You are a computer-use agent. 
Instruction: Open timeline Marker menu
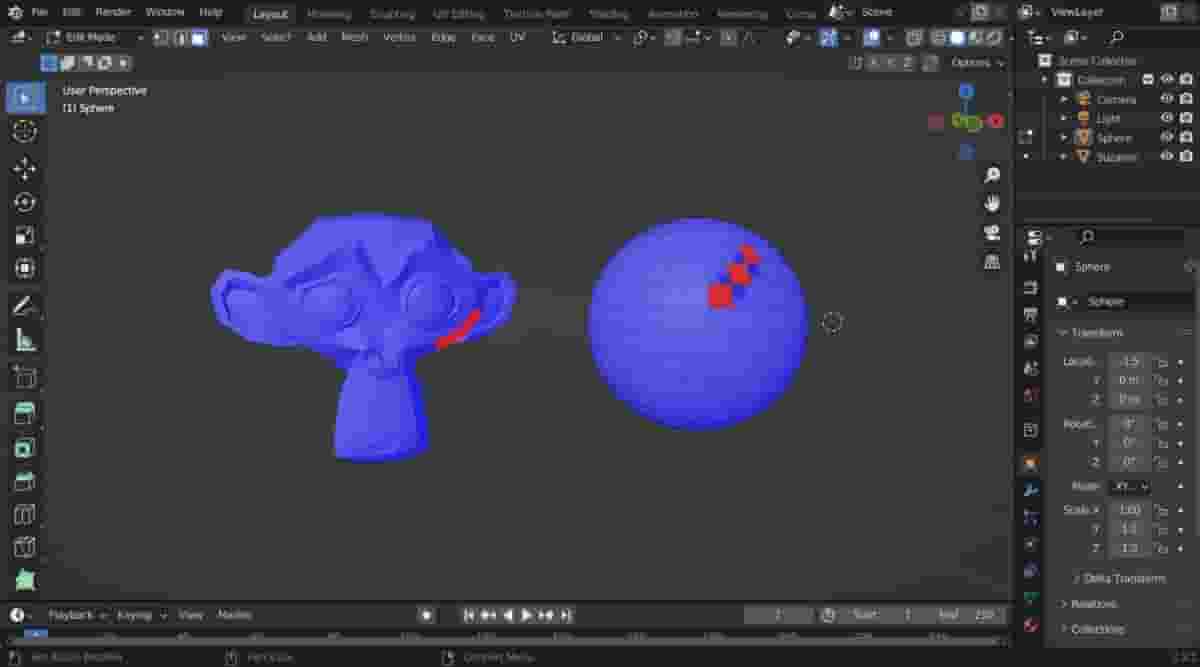235,615
